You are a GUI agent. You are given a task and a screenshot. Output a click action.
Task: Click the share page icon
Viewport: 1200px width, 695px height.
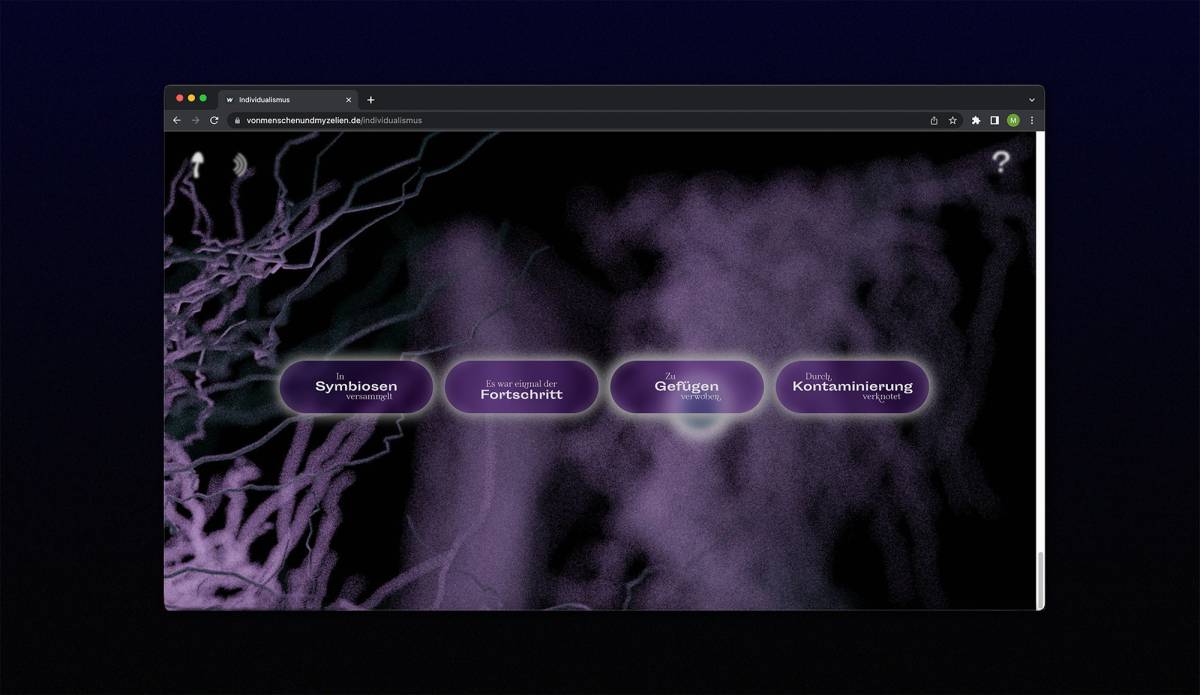[934, 120]
